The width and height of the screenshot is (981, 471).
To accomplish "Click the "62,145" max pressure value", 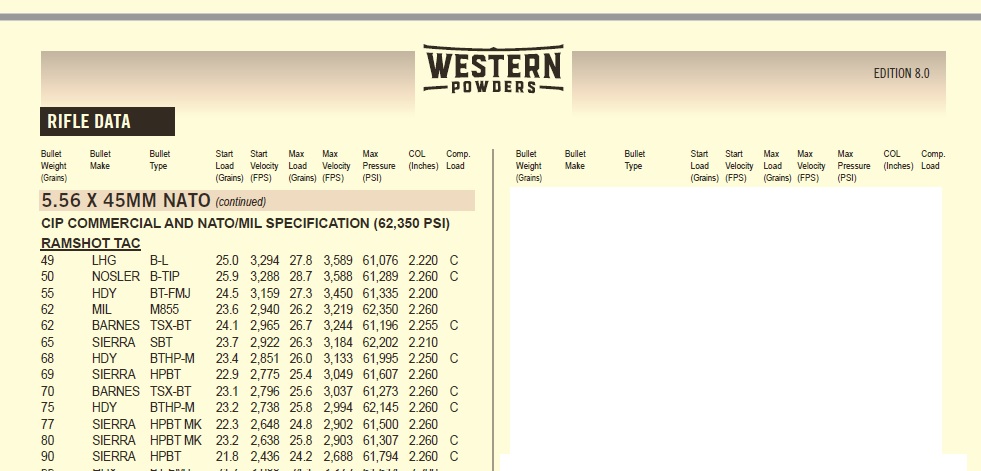I will point(380,408).
